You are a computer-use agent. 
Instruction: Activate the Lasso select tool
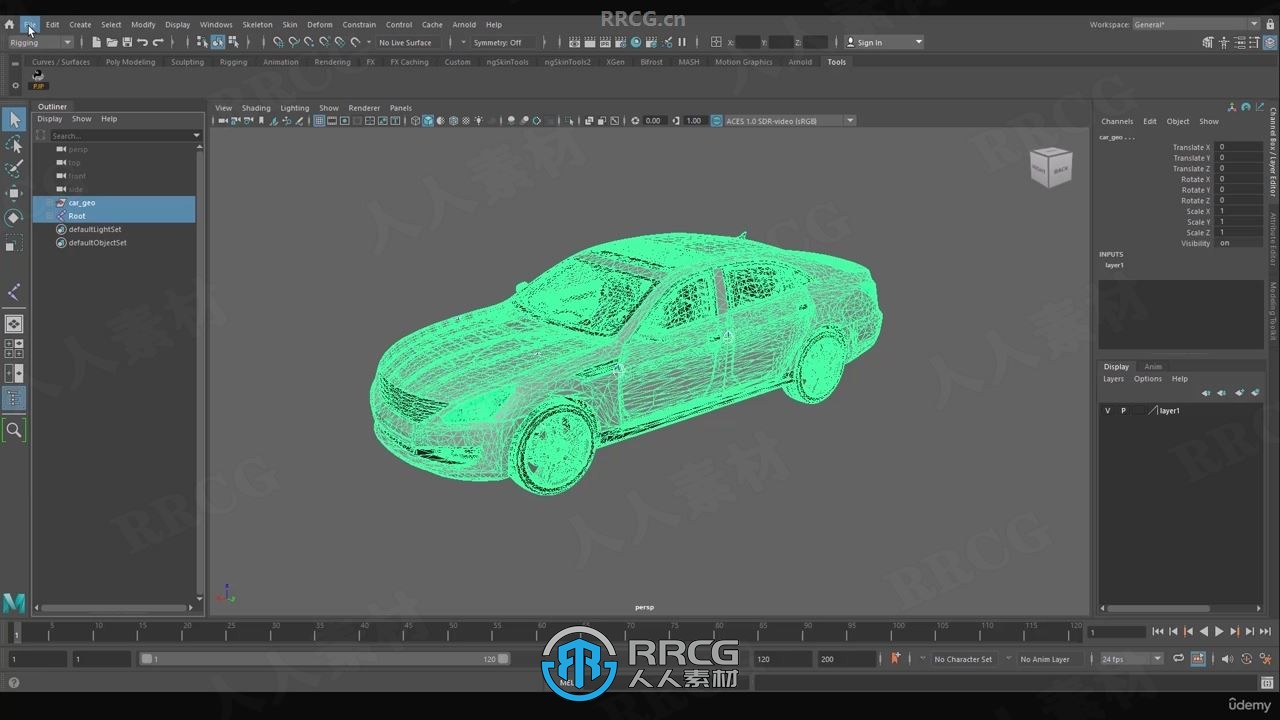pyautogui.click(x=14, y=145)
